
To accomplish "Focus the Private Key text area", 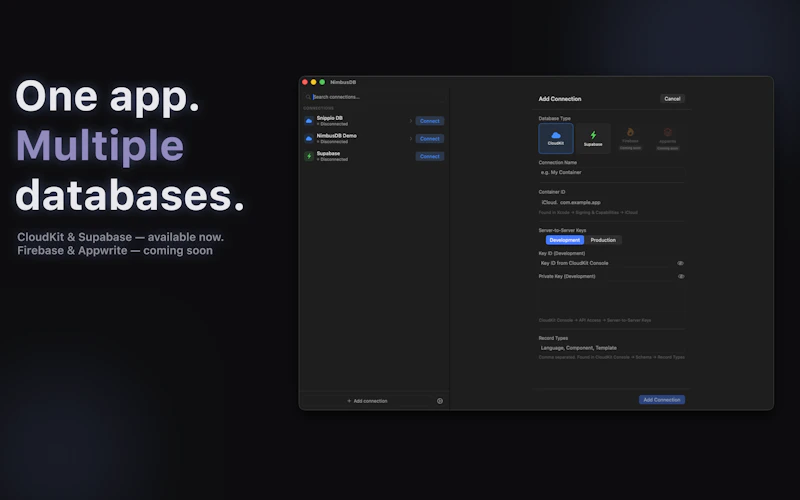I will (x=611, y=299).
